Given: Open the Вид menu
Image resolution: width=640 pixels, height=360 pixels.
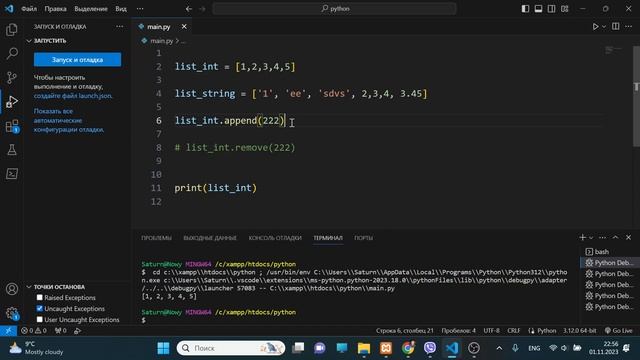Looking at the screenshot, I should coord(121,9).
